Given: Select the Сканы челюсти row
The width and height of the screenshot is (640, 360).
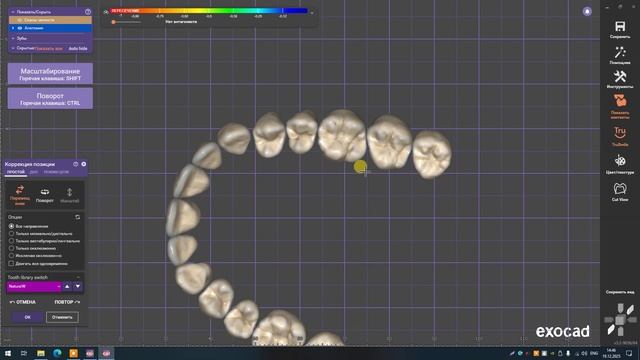Looking at the screenshot, I should point(50,20).
